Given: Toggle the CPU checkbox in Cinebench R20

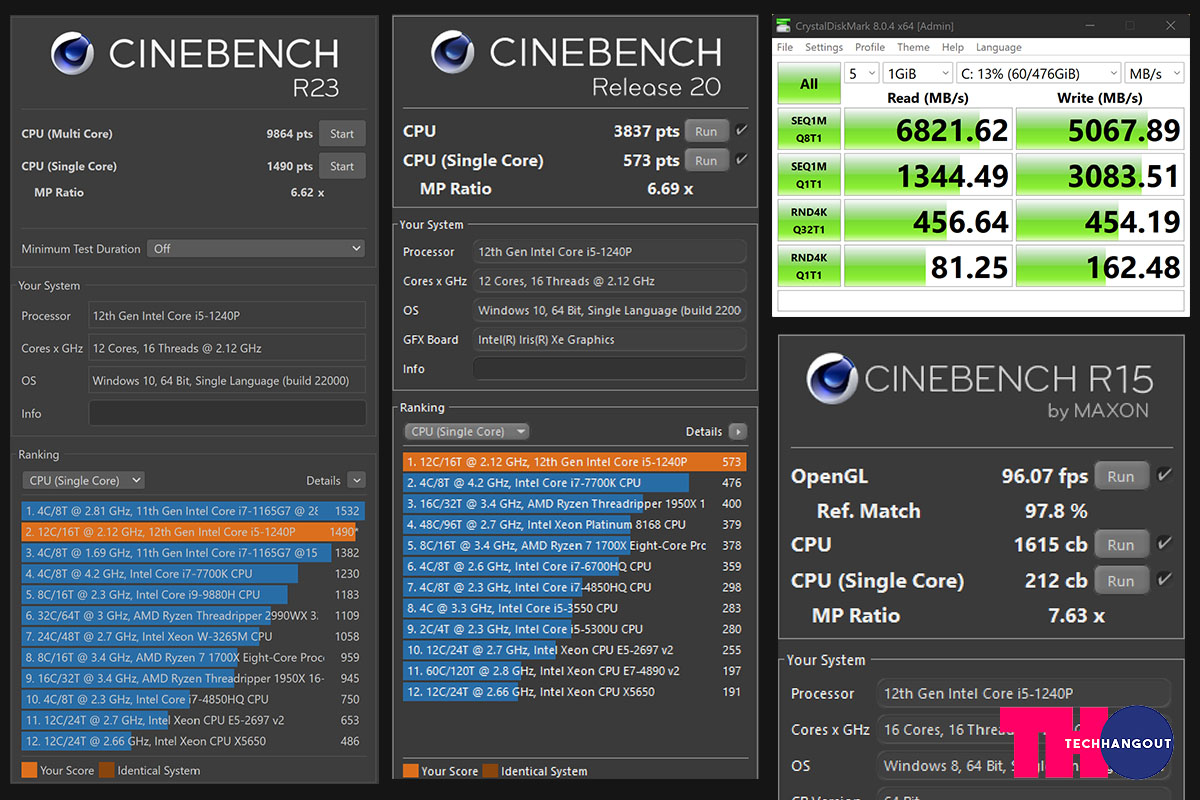Looking at the screenshot, I should (x=741, y=131).
